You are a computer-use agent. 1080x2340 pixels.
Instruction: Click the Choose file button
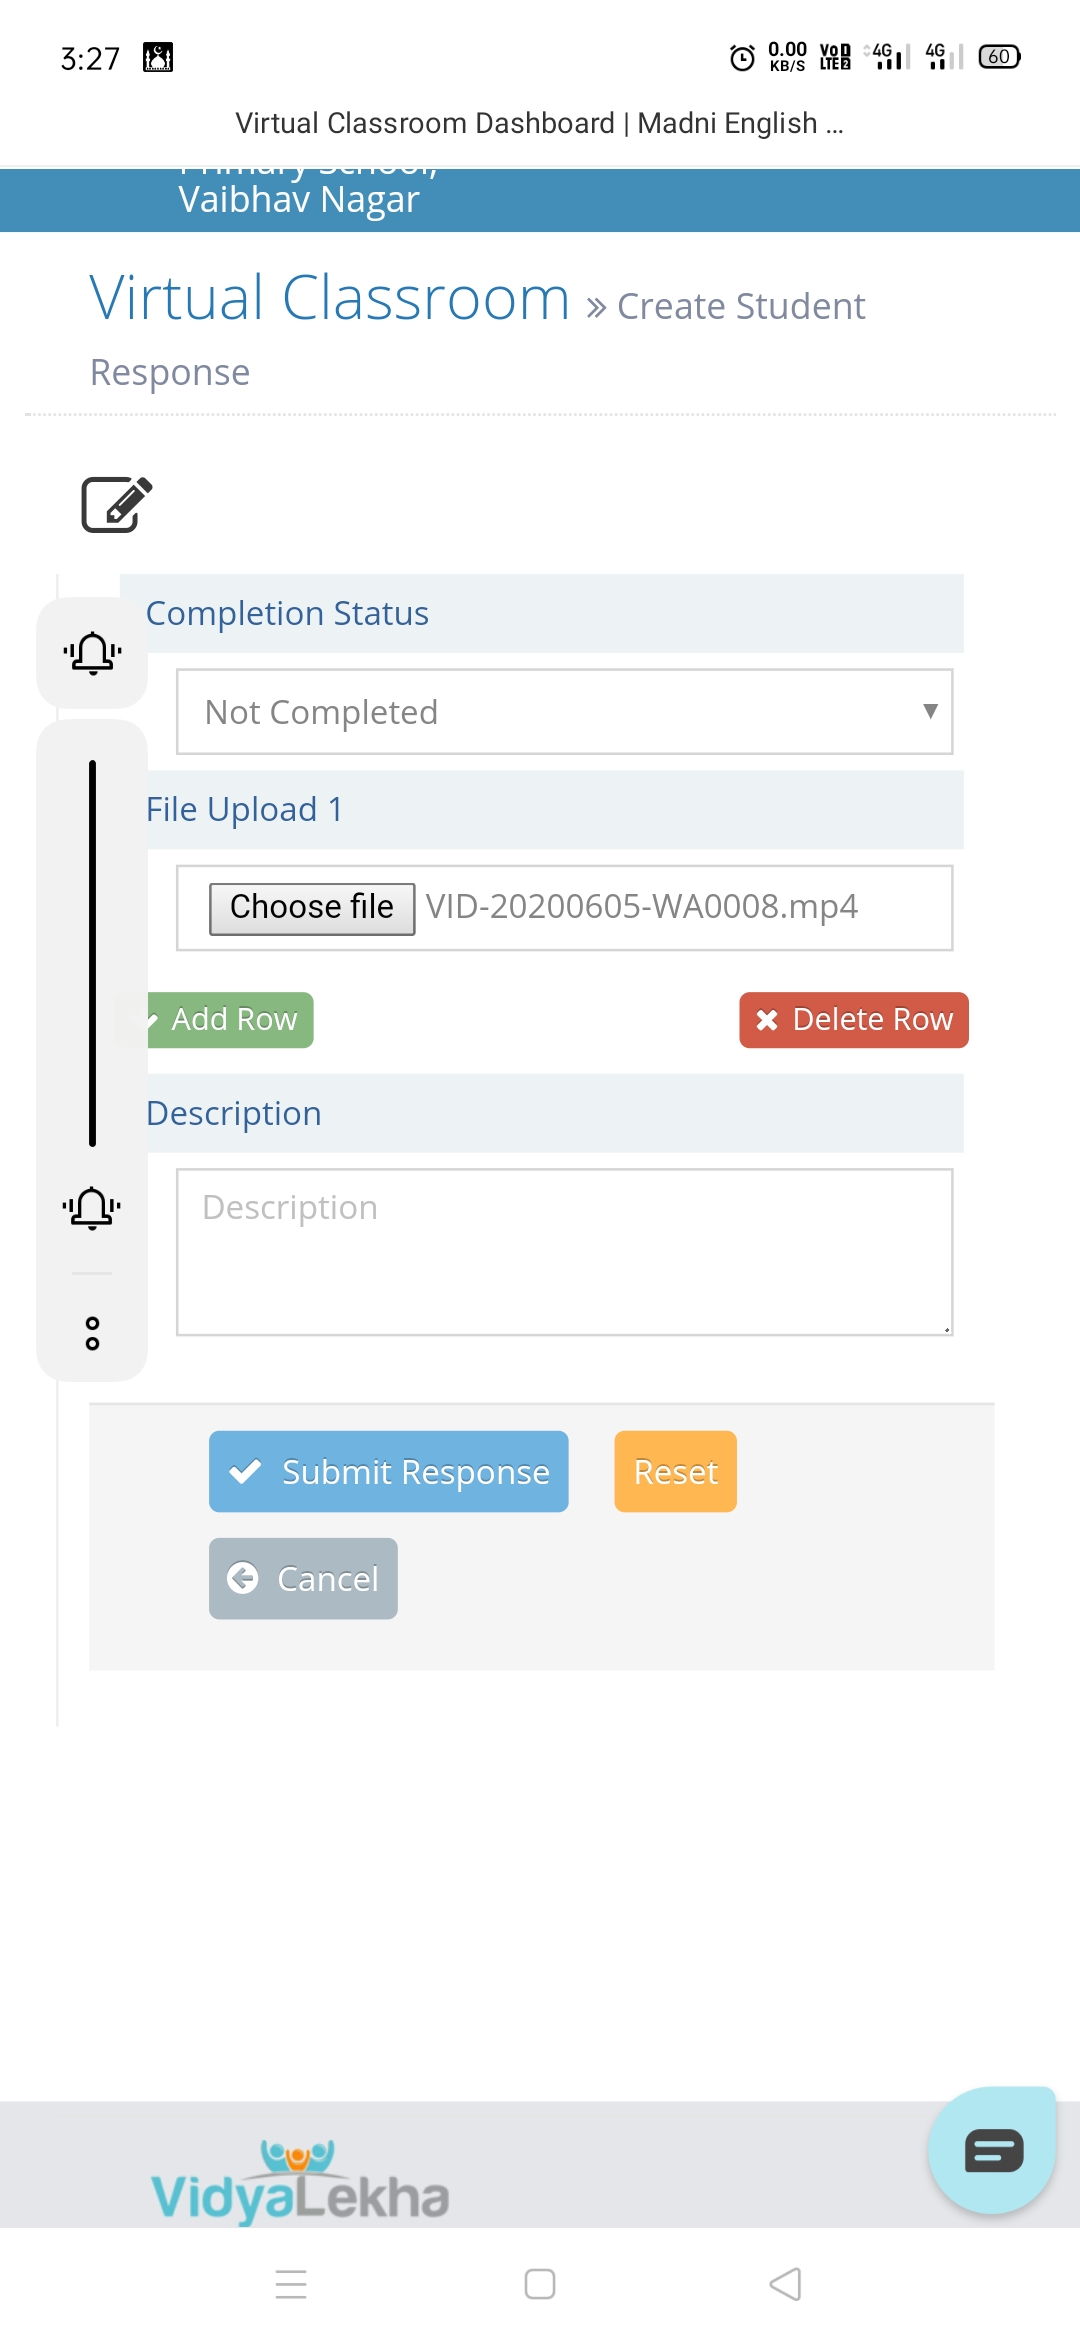312,908
